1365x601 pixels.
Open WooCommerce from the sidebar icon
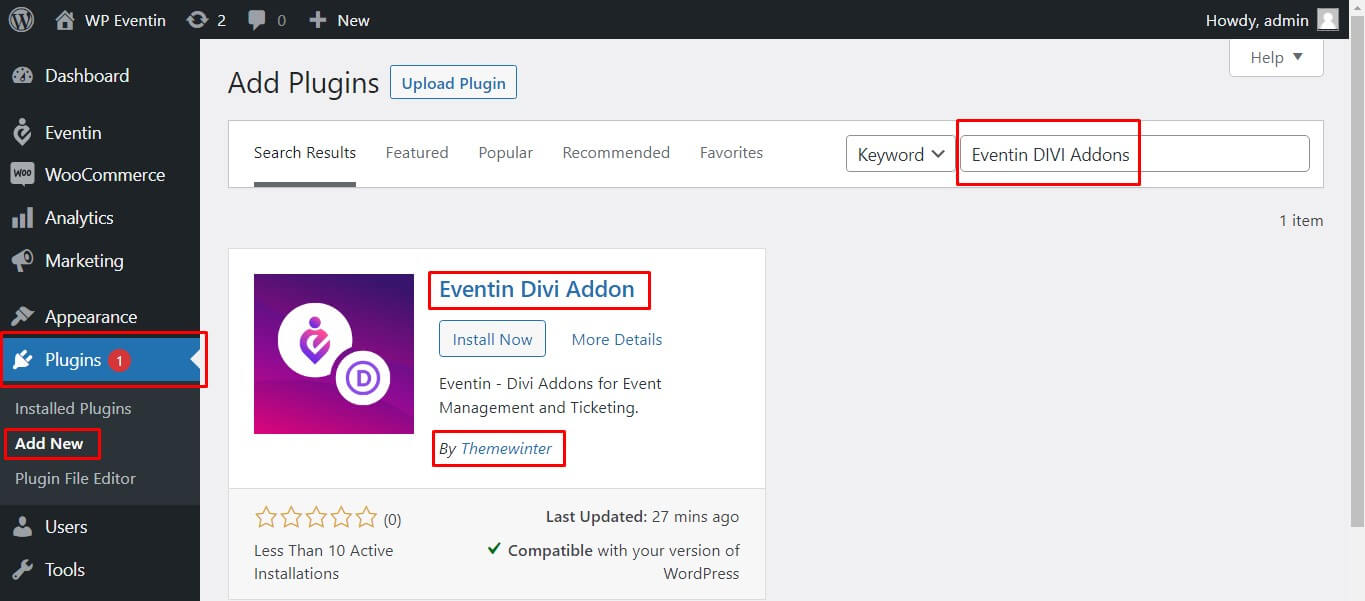pos(22,174)
